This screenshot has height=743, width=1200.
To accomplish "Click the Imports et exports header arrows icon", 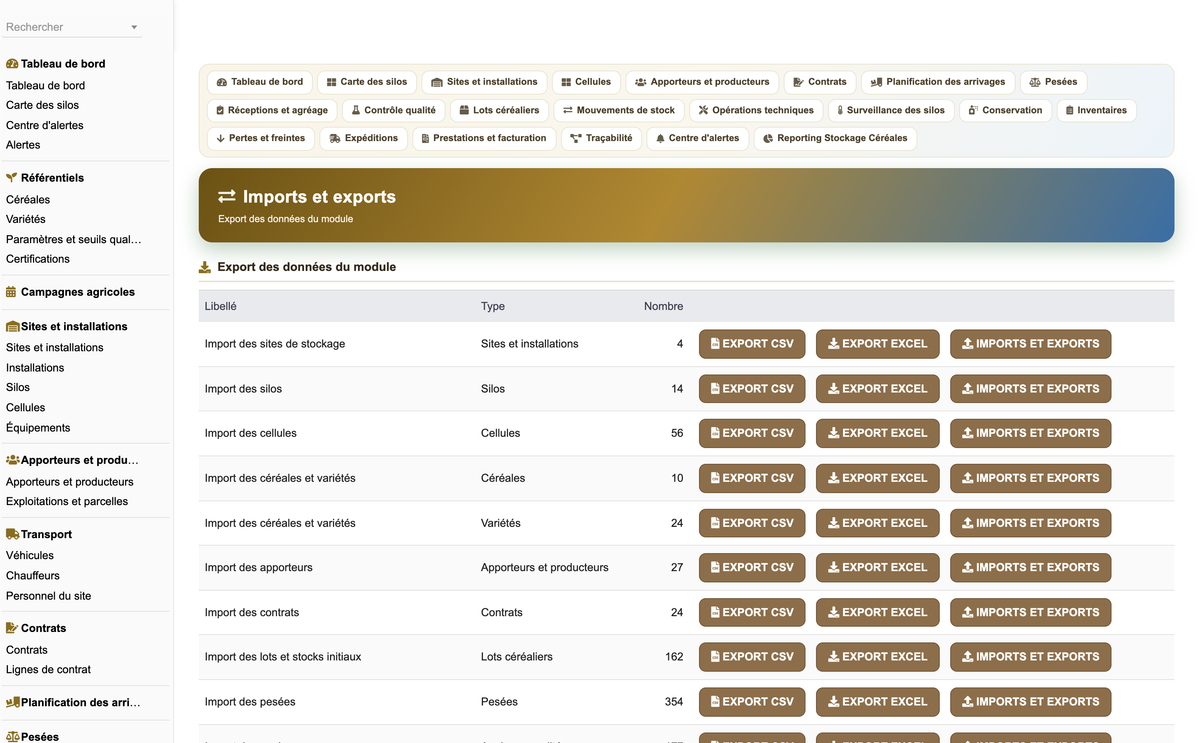I will click(227, 197).
